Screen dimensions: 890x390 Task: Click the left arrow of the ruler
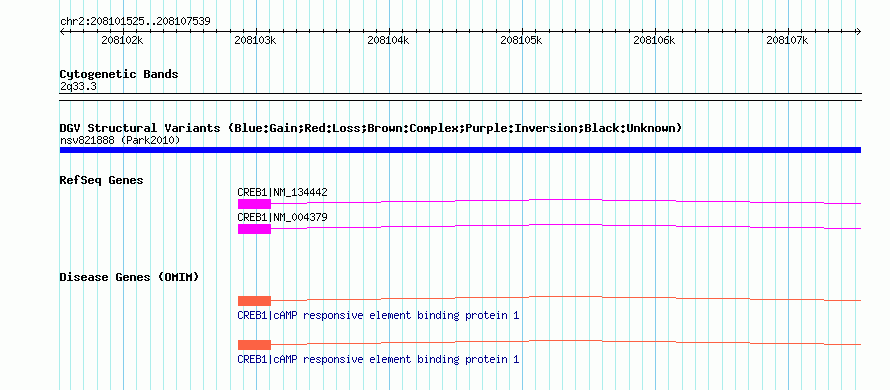point(62,32)
